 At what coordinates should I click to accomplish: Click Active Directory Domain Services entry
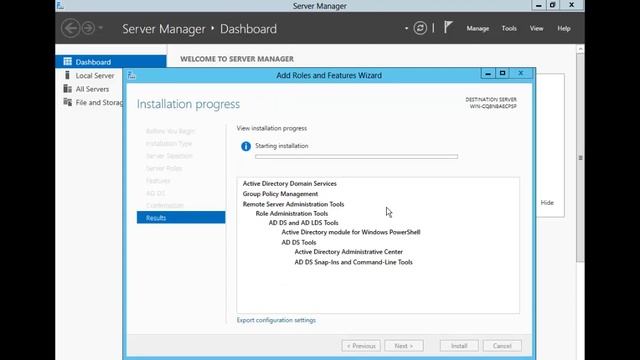(x=290, y=184)
